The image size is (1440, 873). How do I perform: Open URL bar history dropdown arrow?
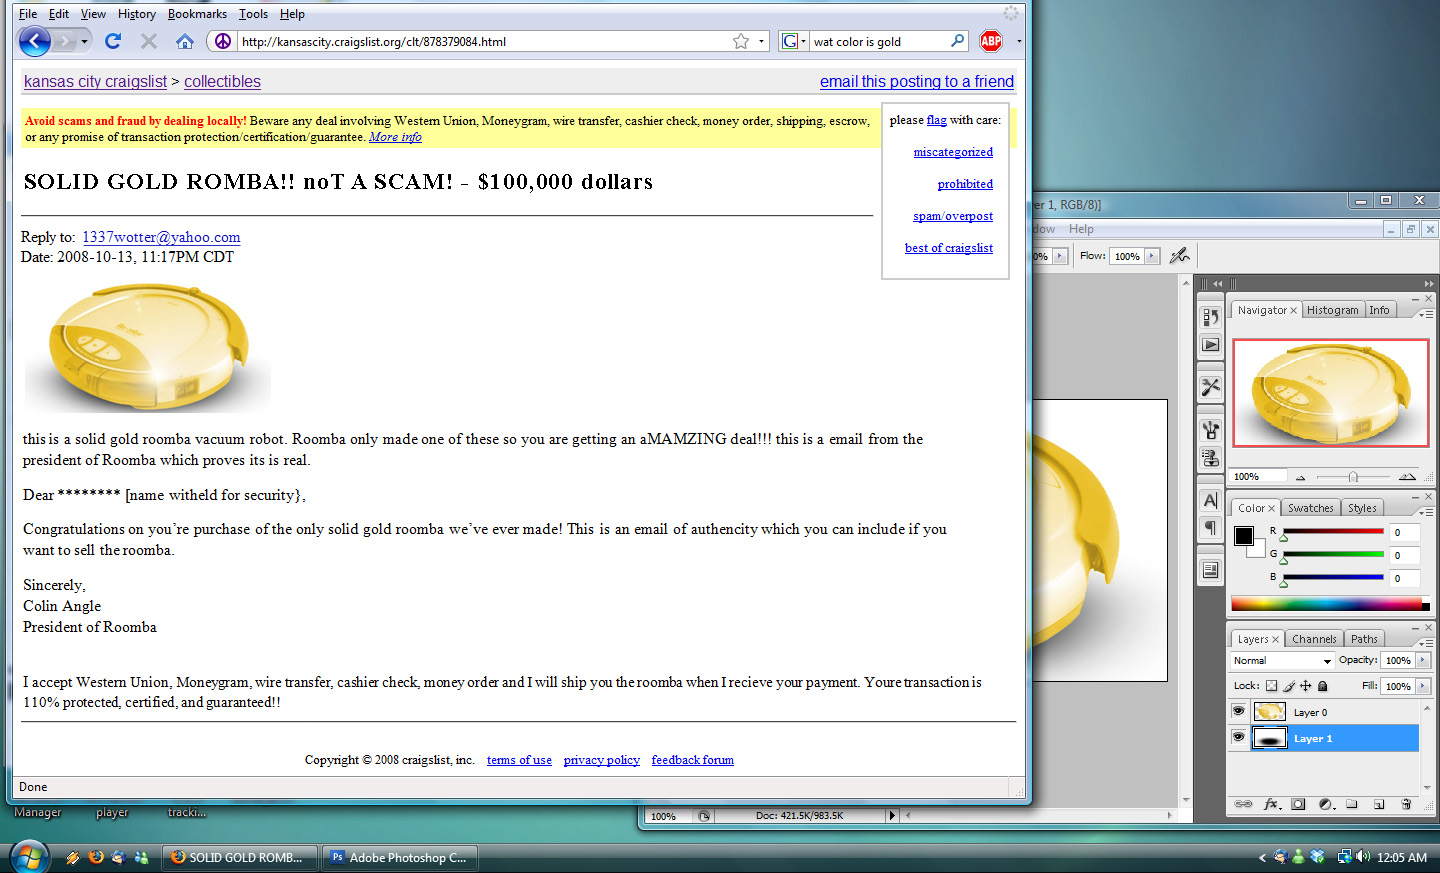coord(761,41)
